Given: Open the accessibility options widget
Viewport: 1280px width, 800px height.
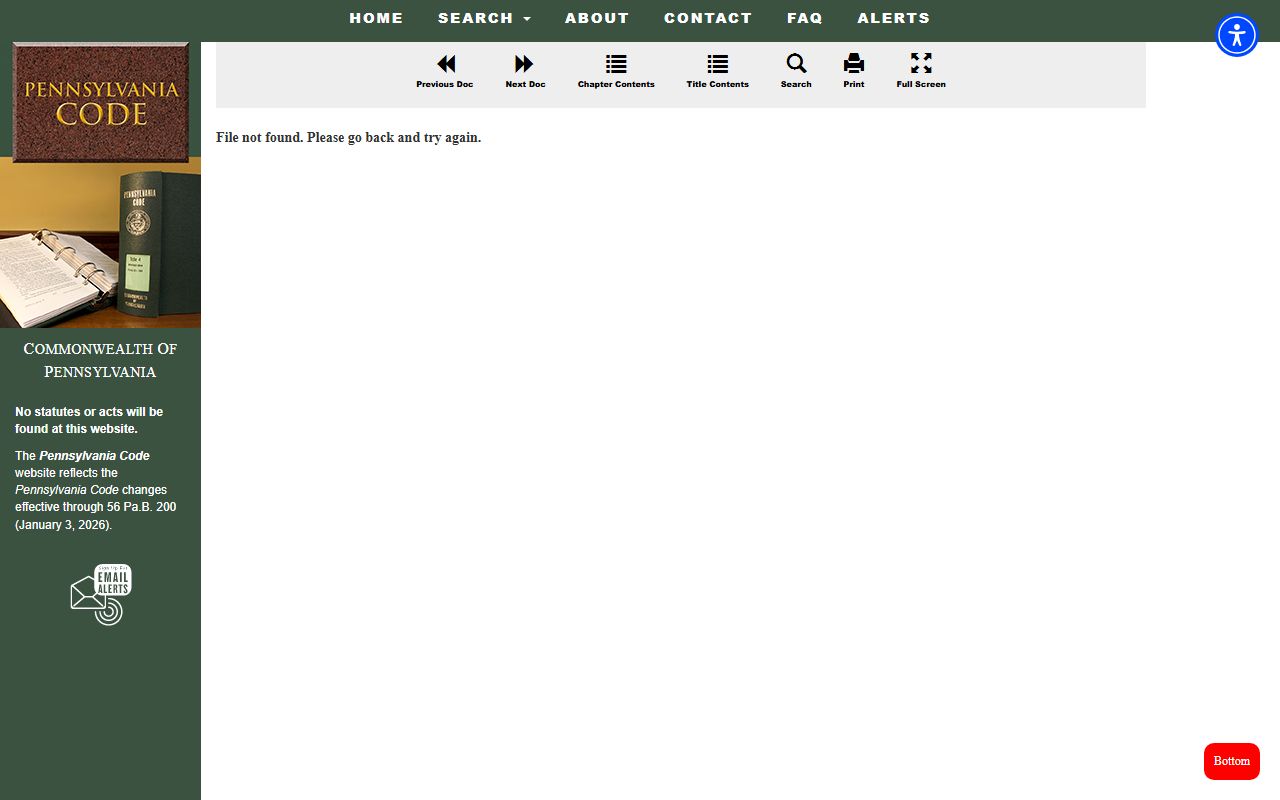Looking at the screenshot, I should pyautogui.click(x=1237, y=36).
